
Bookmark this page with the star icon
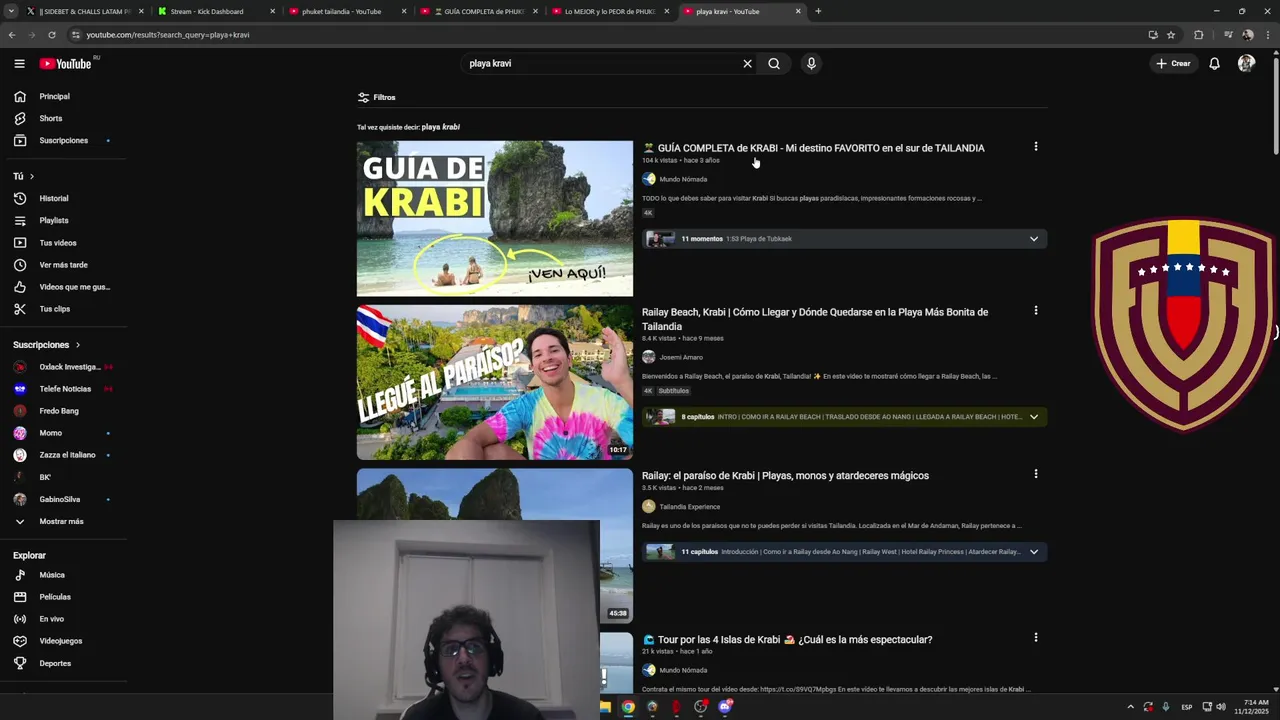(x=1171, y=35)
